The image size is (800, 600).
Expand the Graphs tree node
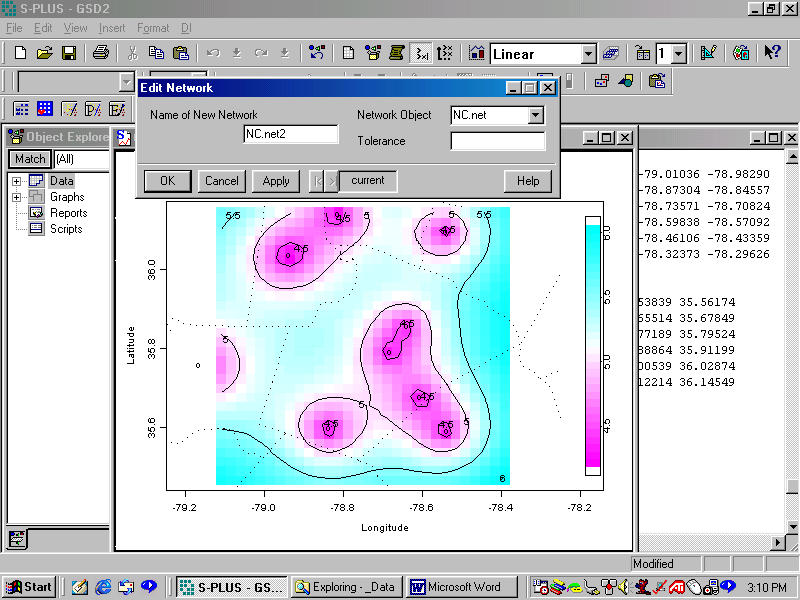(17, 197)
